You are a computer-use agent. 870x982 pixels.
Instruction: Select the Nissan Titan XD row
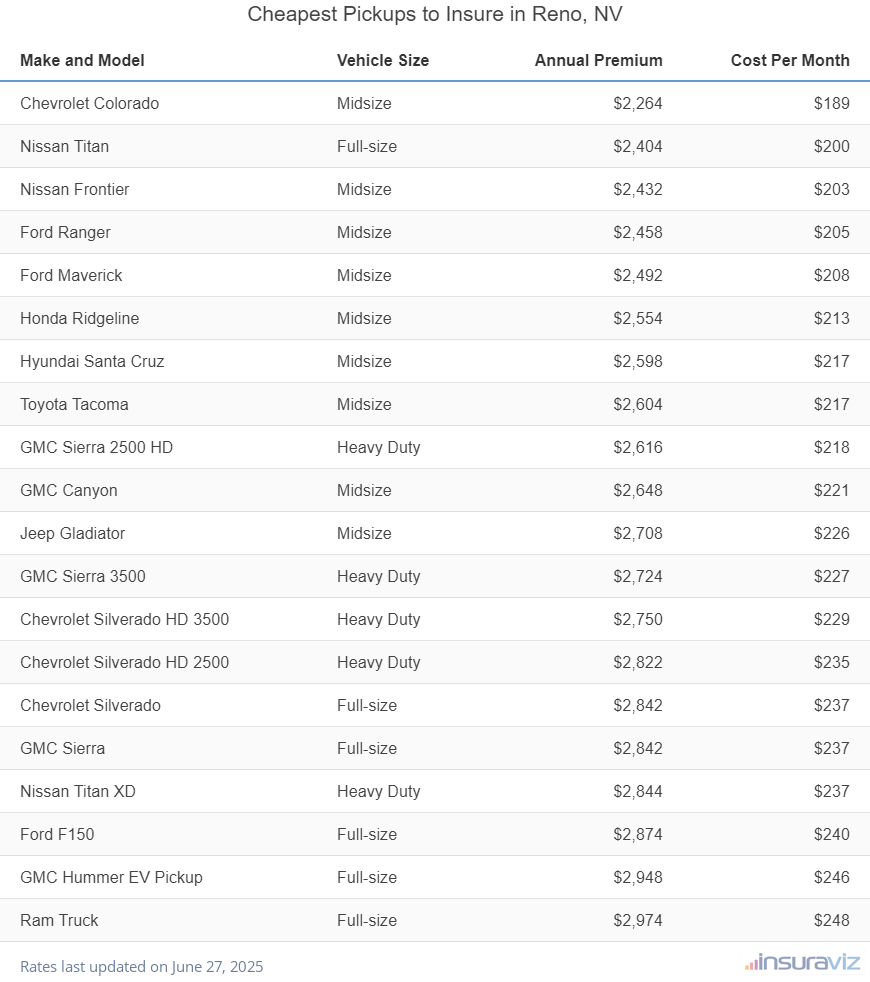pyautogui.click(x=77, y=791)
